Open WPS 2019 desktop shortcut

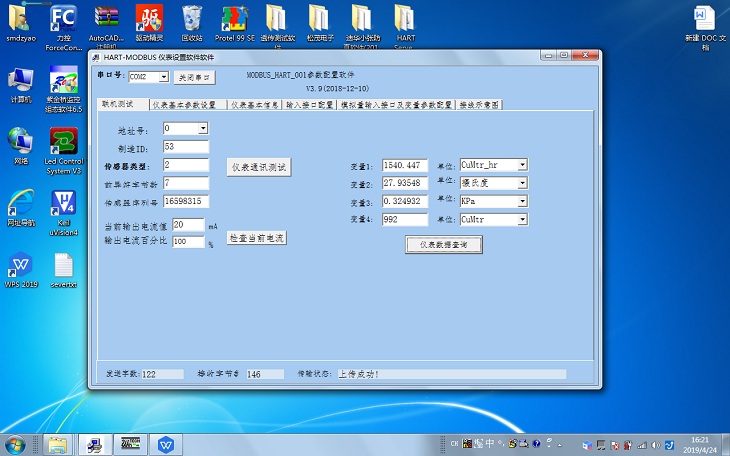click(21, 266)
